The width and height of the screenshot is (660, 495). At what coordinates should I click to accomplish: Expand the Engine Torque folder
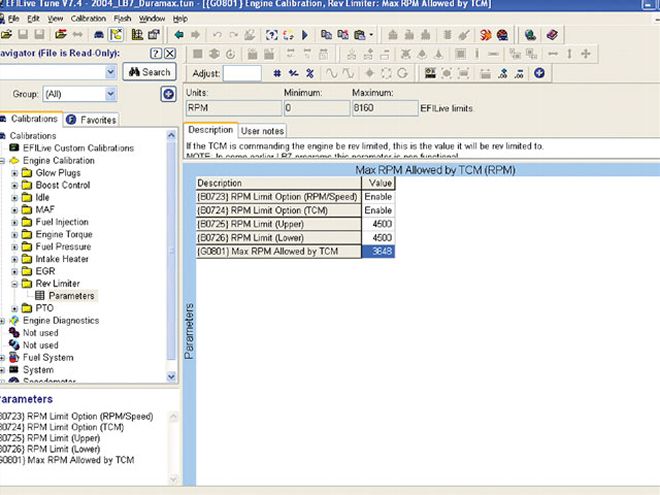point(14,234)
